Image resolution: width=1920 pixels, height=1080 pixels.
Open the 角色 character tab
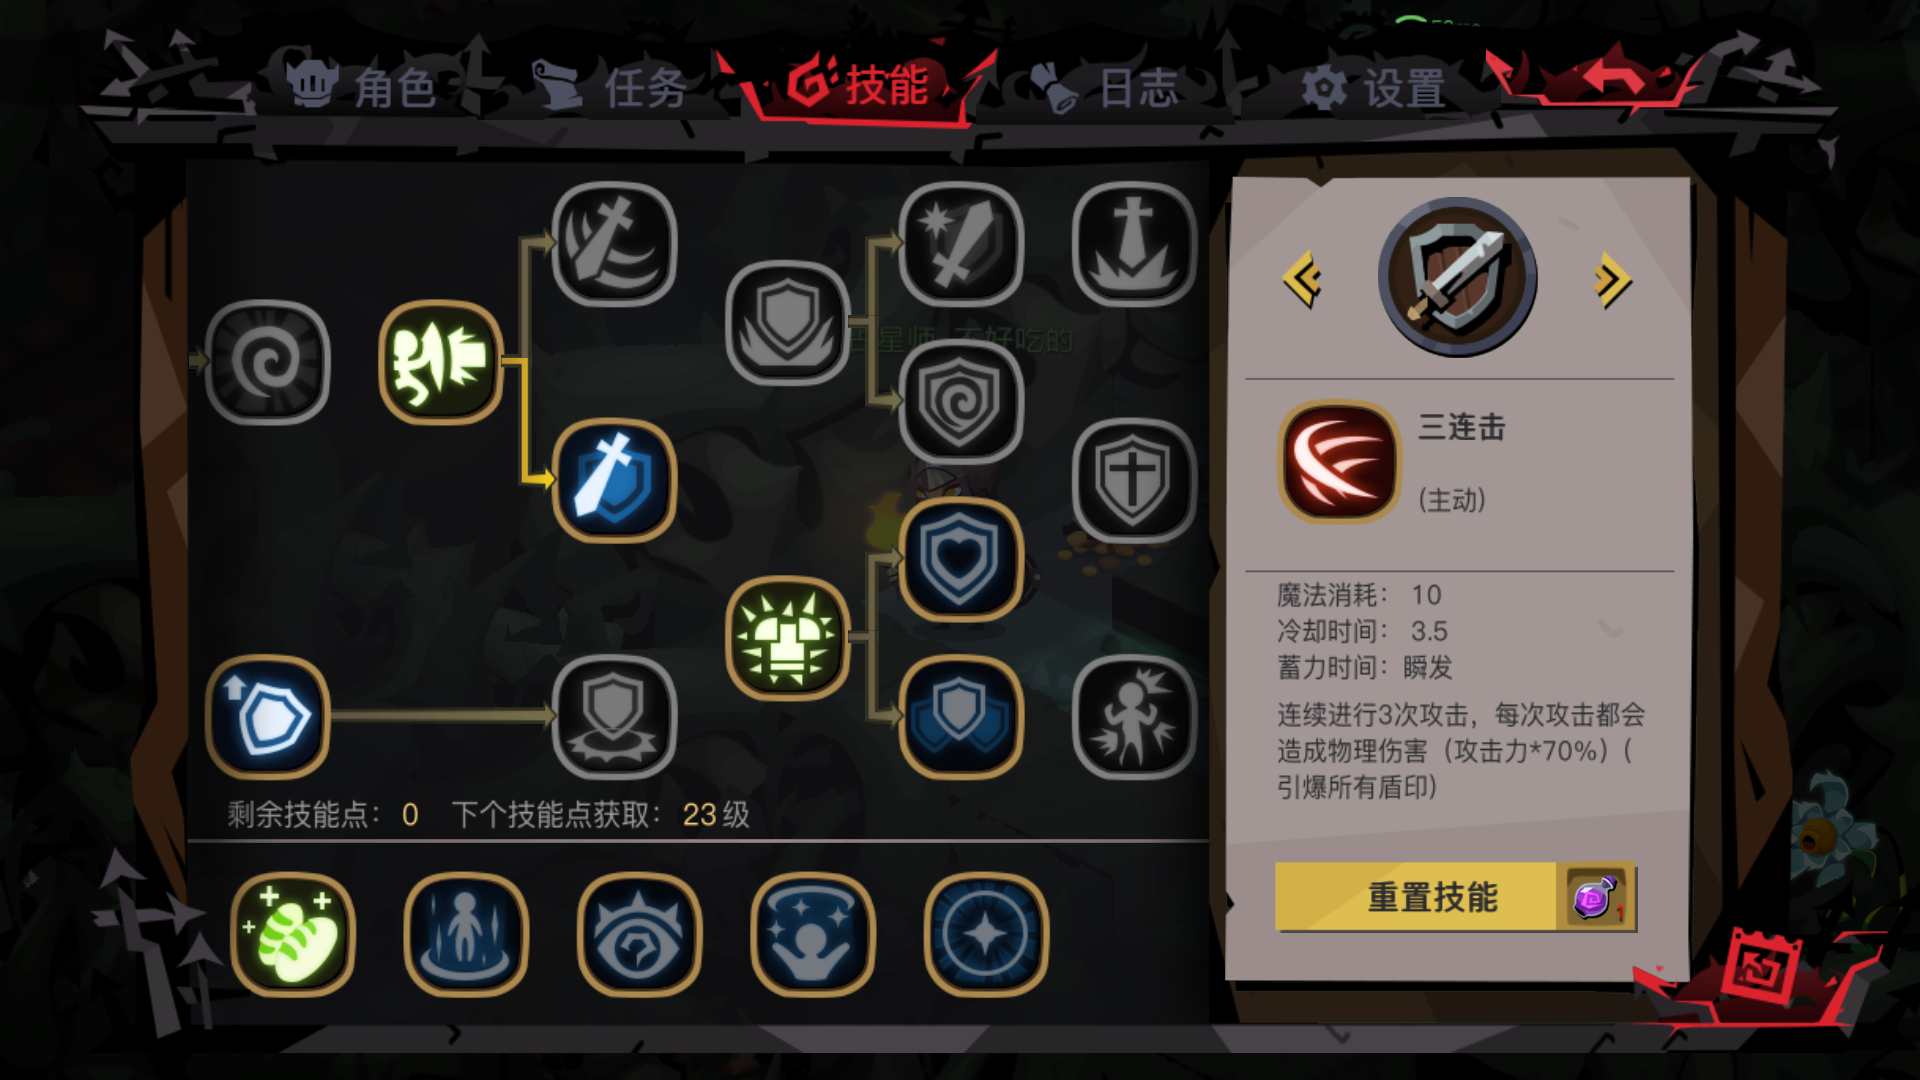363,88
